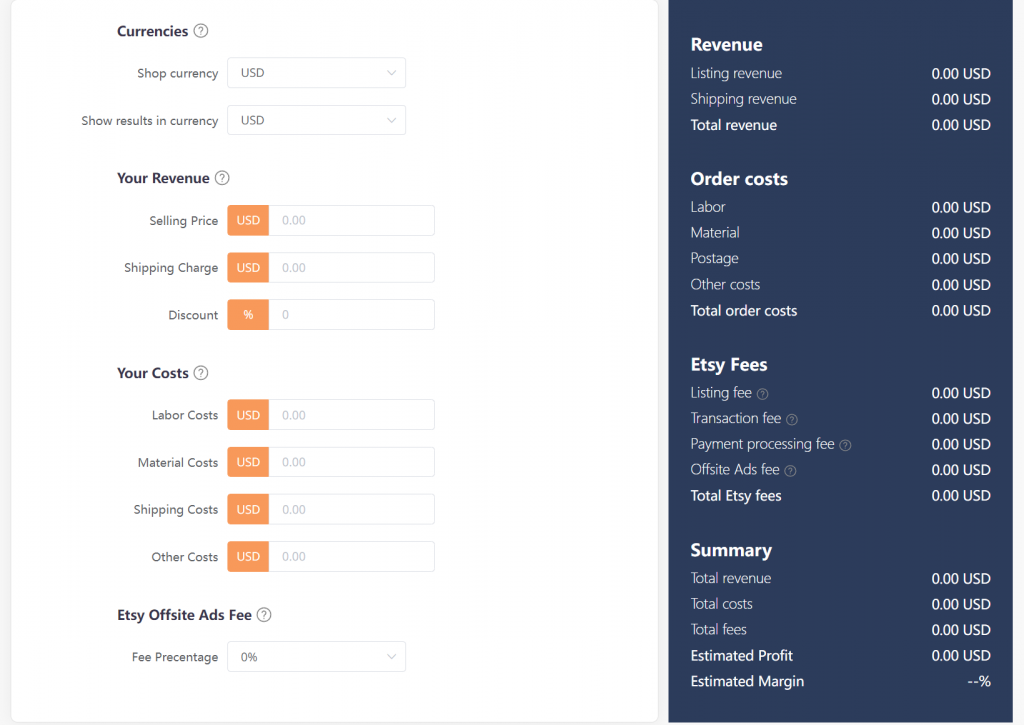Open the Transaction fee help tooltip

[792, 419]
